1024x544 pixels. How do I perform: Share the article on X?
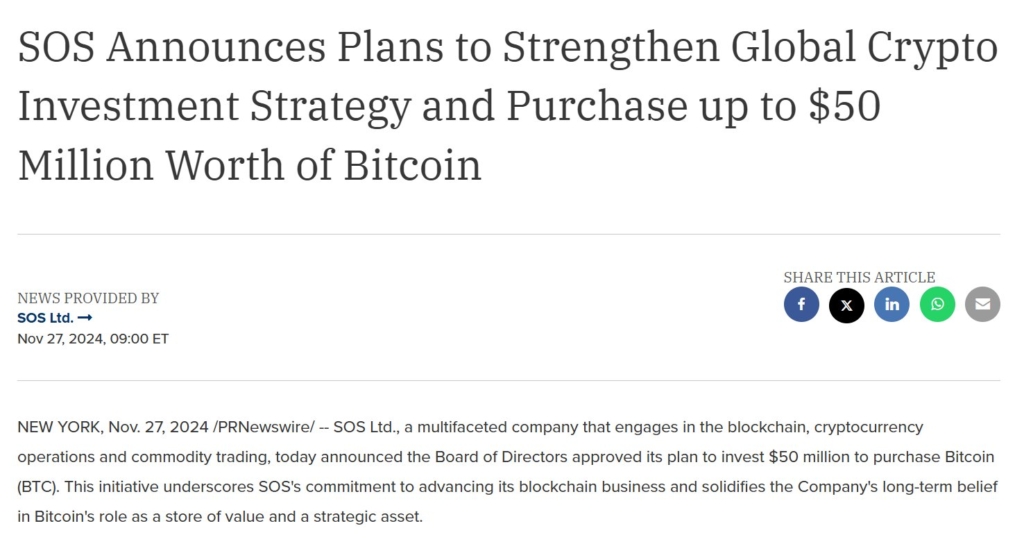[x=846, y=305]
